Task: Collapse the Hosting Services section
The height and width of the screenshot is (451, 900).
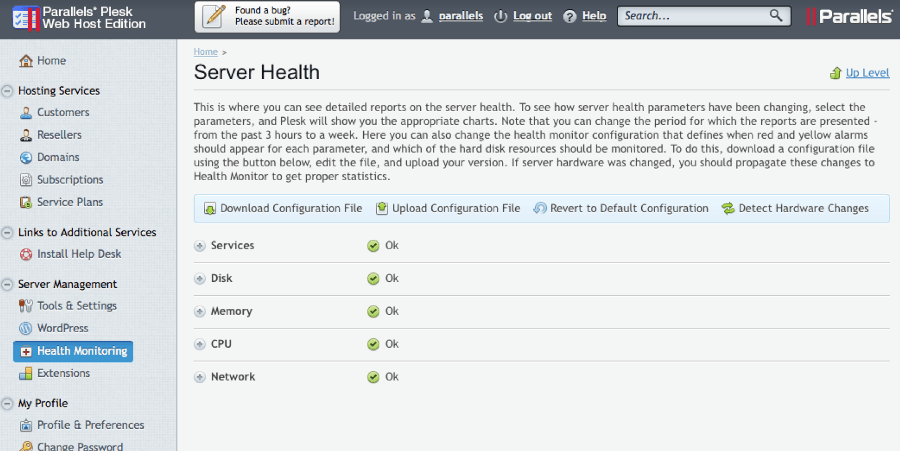Action: tap(7, 91)
